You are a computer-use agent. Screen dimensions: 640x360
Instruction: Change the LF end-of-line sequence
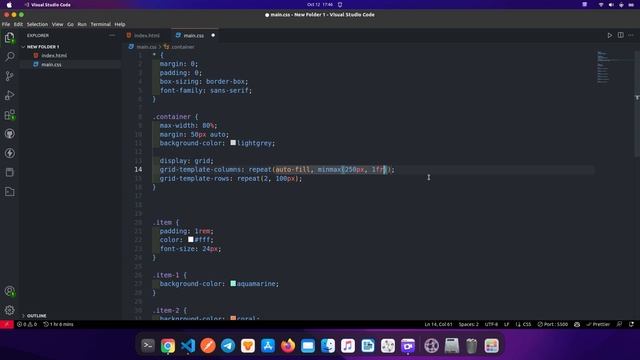click(507, 324)
